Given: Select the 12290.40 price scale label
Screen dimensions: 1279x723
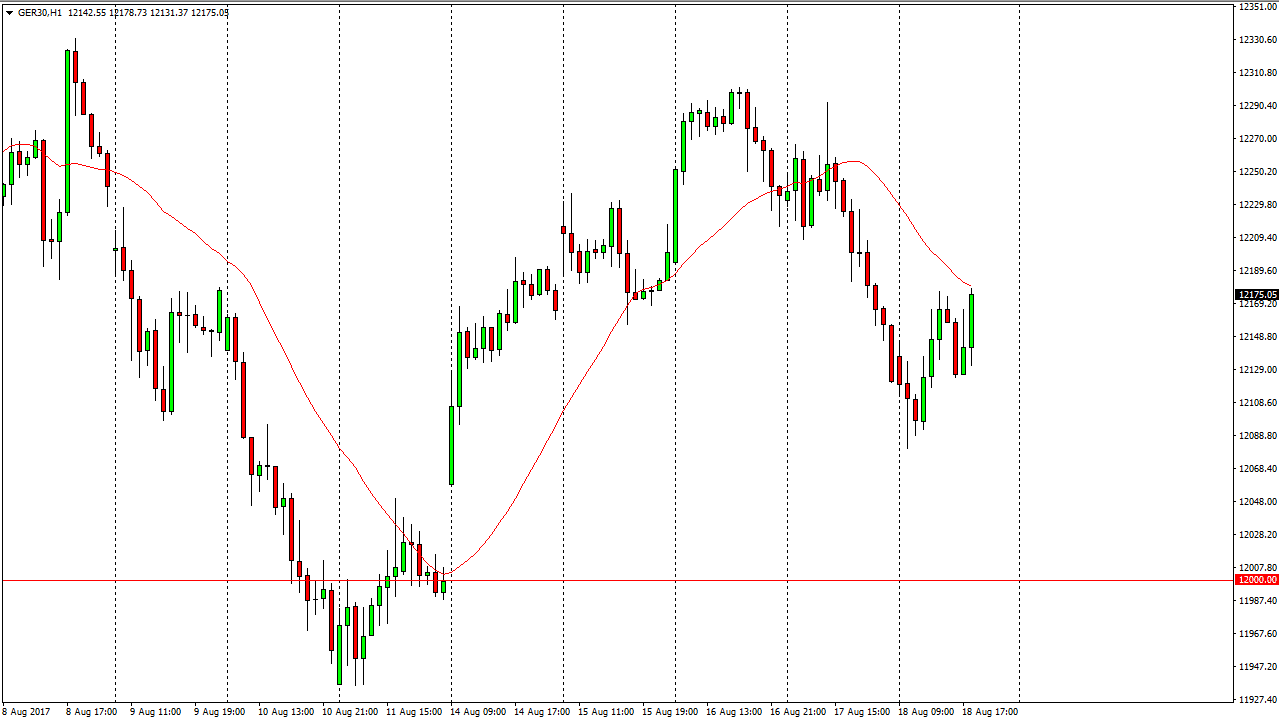Looking at the screenshot, I should pos(1257,106).
